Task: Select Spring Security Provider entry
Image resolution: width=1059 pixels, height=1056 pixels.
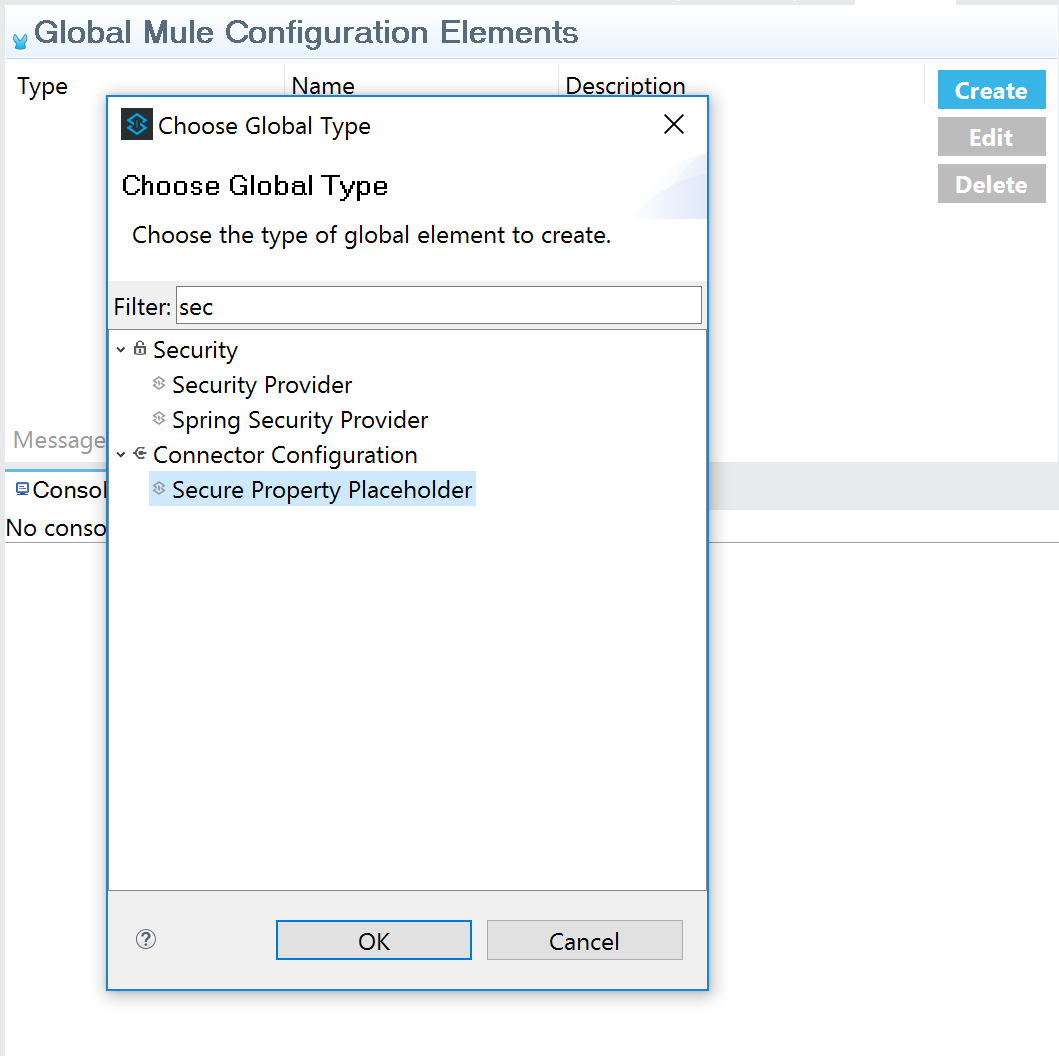Action: coord(300,420)
